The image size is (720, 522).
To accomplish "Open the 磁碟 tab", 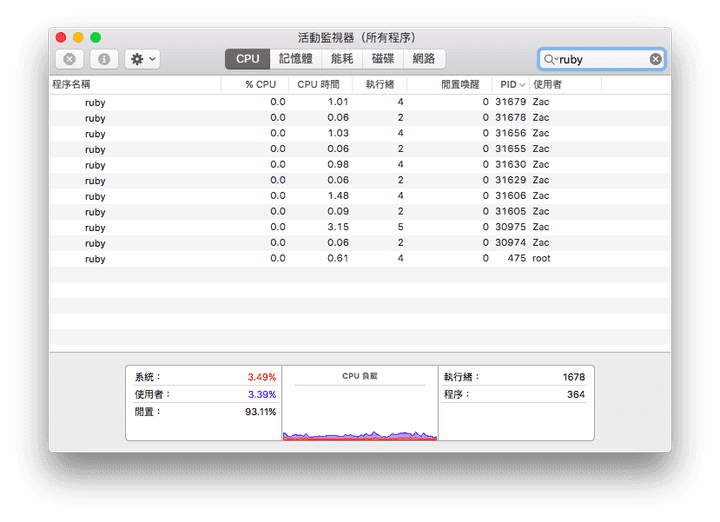I will pyautogui.click(x=383, y=59).
